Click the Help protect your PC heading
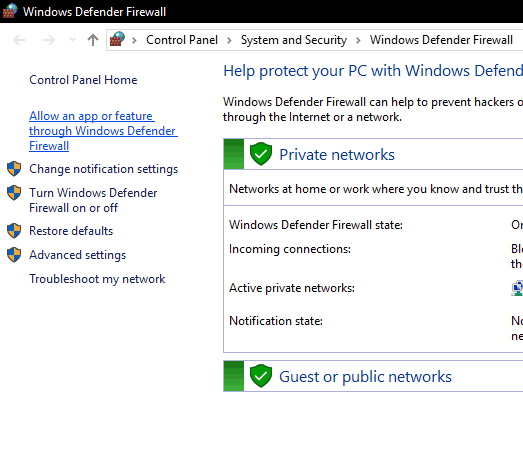The image size is (523, 450). pos(373,71)
